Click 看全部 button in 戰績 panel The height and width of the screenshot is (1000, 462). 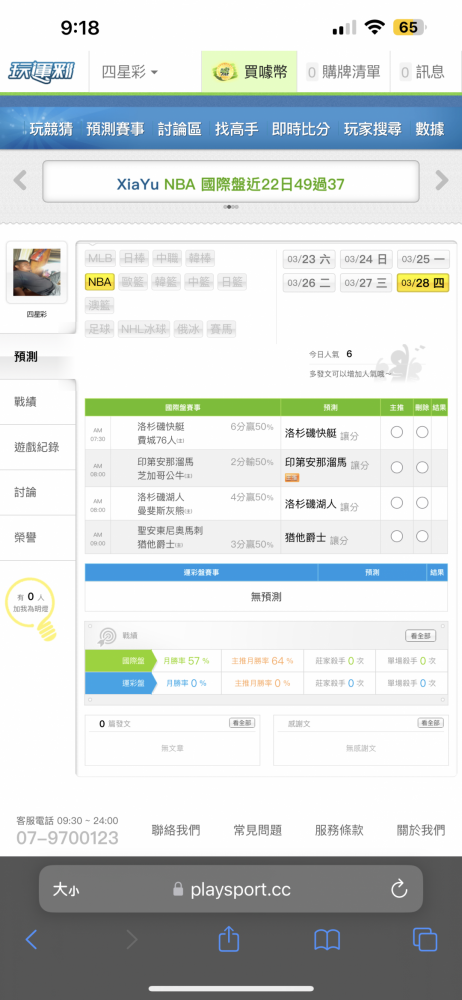pos(421,636)
